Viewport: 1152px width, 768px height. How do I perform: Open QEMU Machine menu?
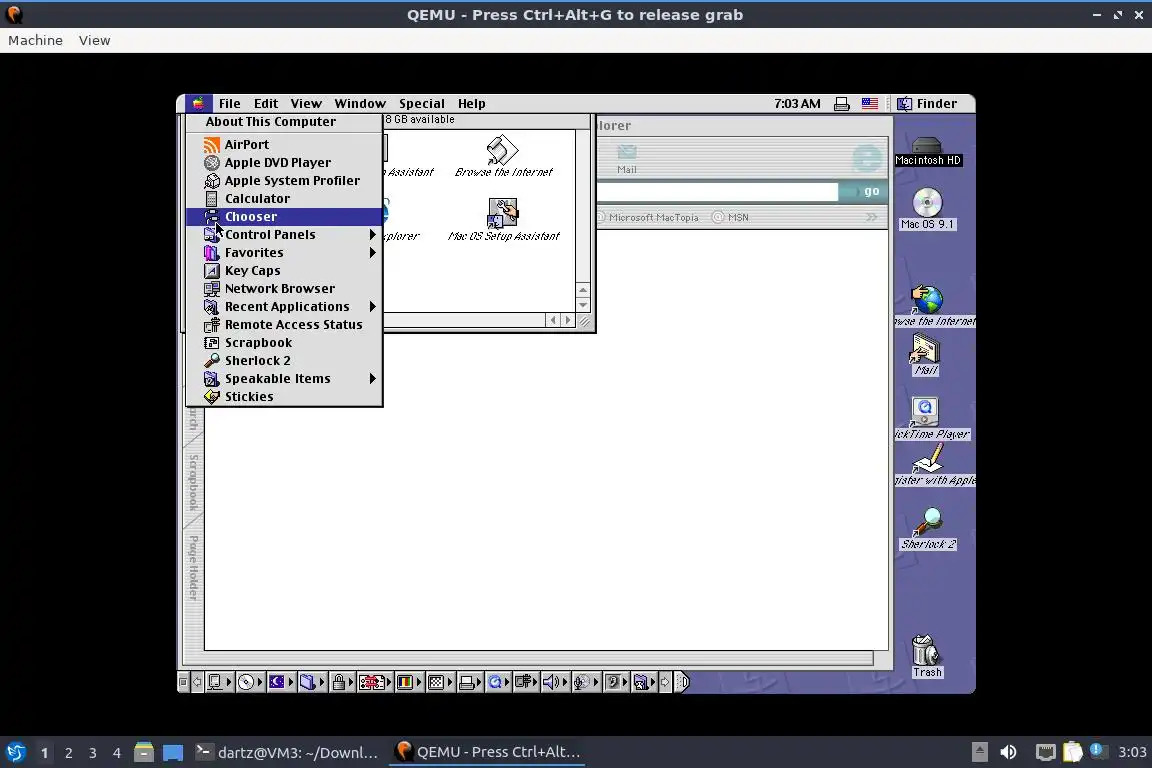(35, 40)
